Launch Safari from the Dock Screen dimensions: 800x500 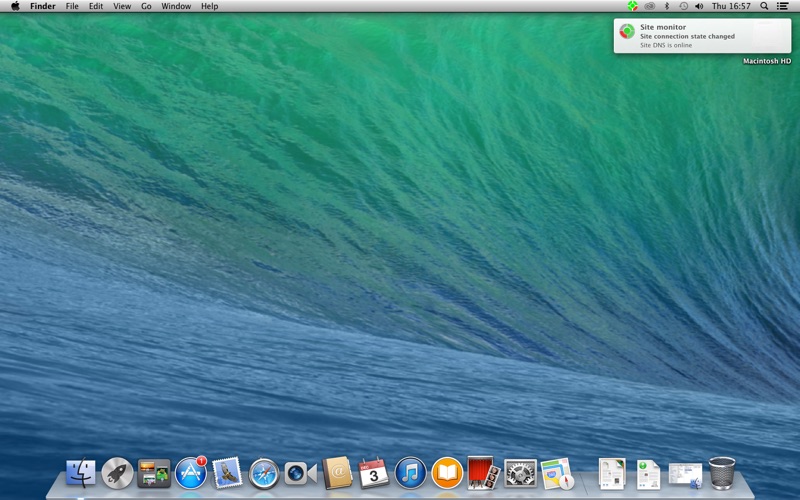pos(264,473)
